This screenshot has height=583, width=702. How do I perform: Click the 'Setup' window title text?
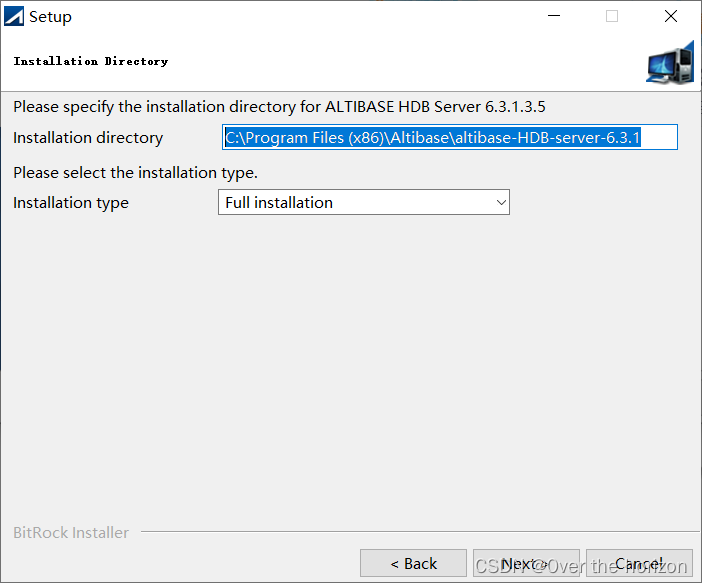(50, 17)
